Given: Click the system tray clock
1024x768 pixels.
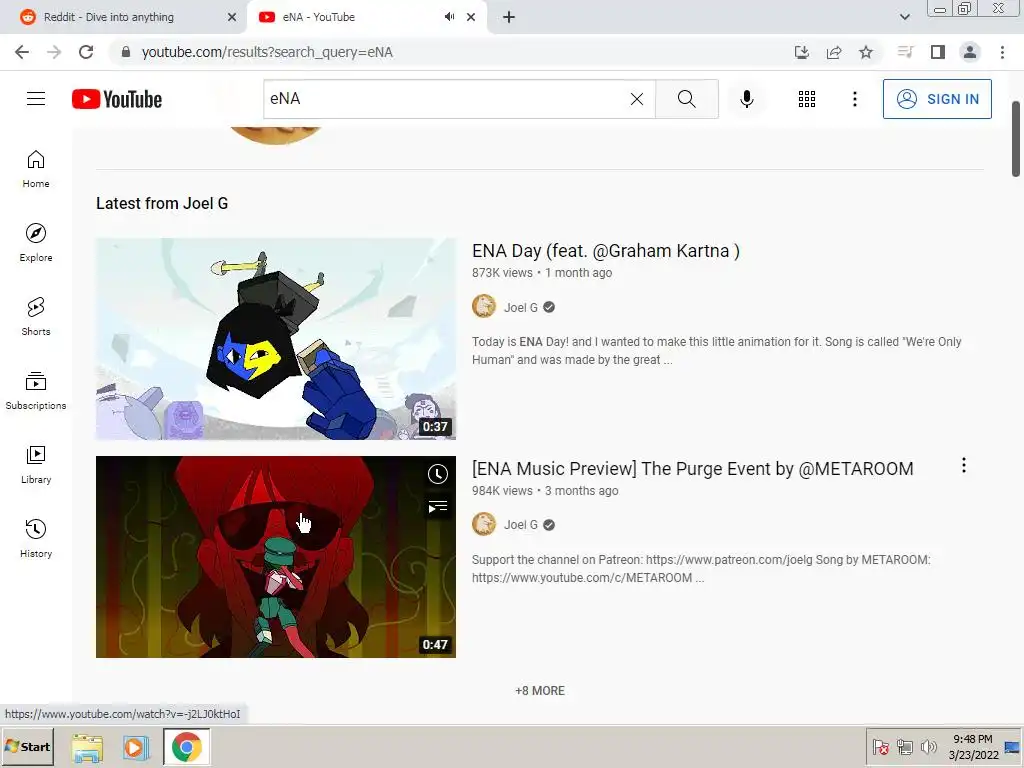Looking at the screenshot, I should pos(973,746).
